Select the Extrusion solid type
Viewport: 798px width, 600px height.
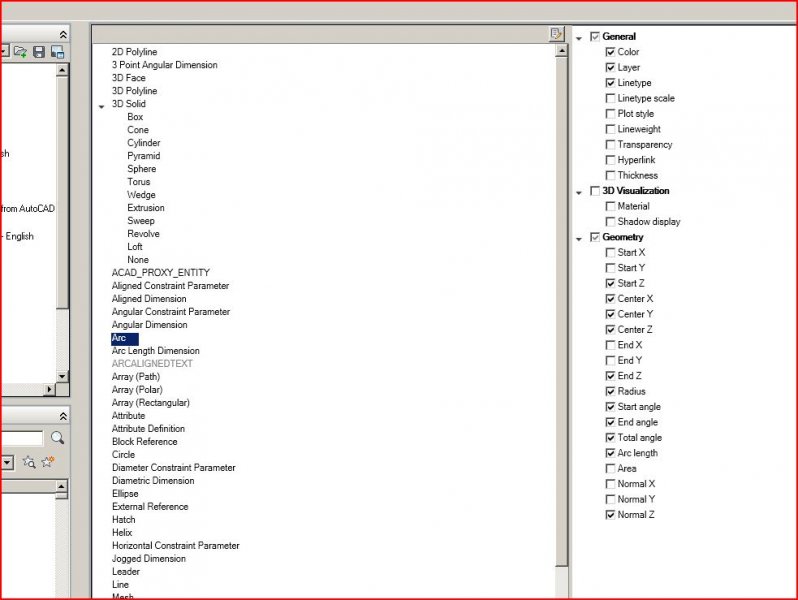tap(146, 208)
